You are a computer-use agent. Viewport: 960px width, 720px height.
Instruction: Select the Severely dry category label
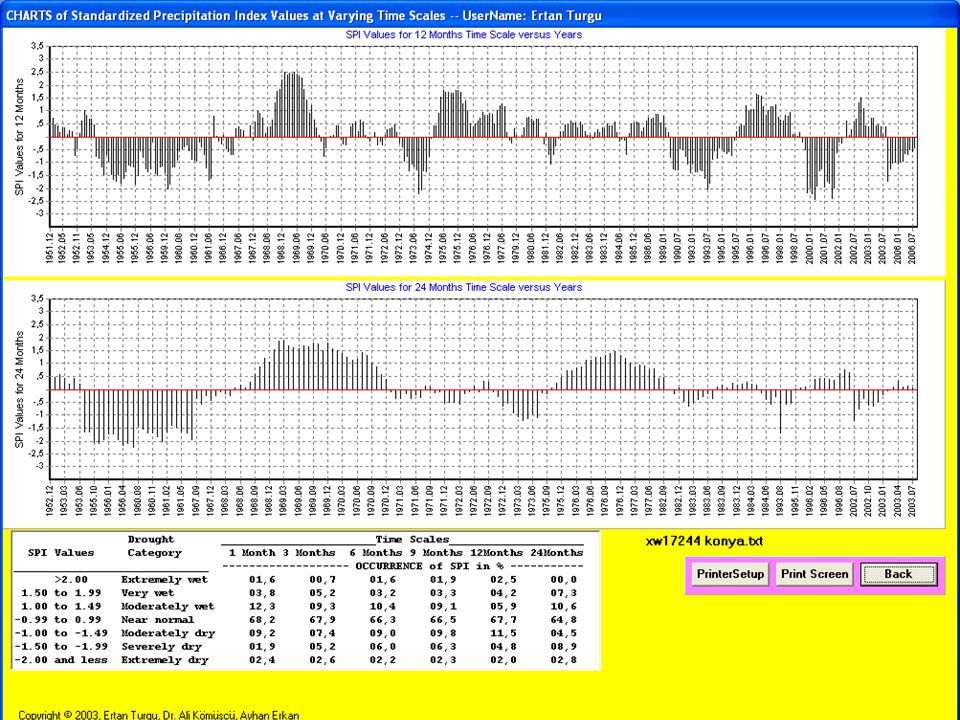point(161,647)
